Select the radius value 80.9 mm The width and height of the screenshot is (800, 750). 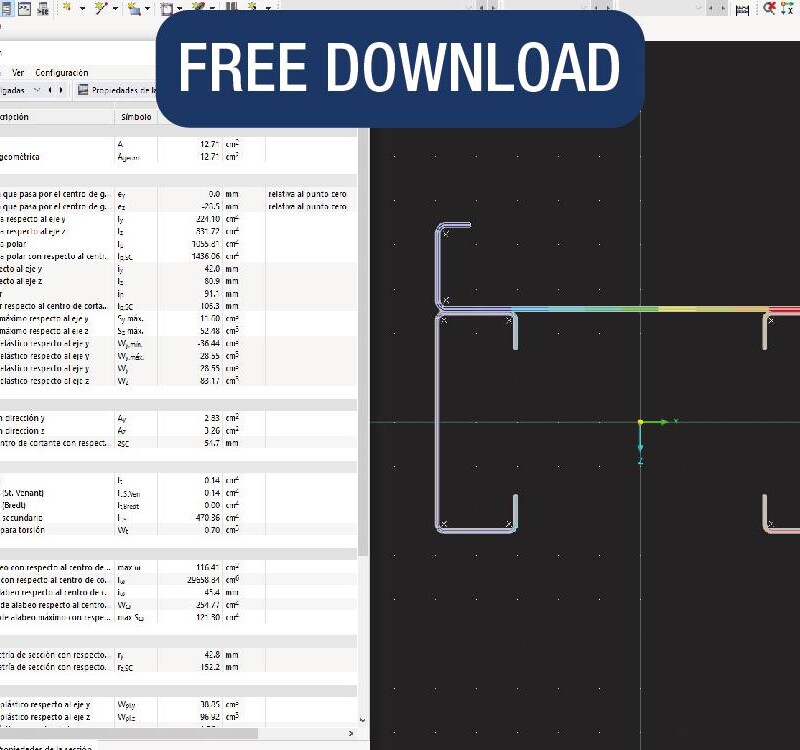click(x=212, y=281)
